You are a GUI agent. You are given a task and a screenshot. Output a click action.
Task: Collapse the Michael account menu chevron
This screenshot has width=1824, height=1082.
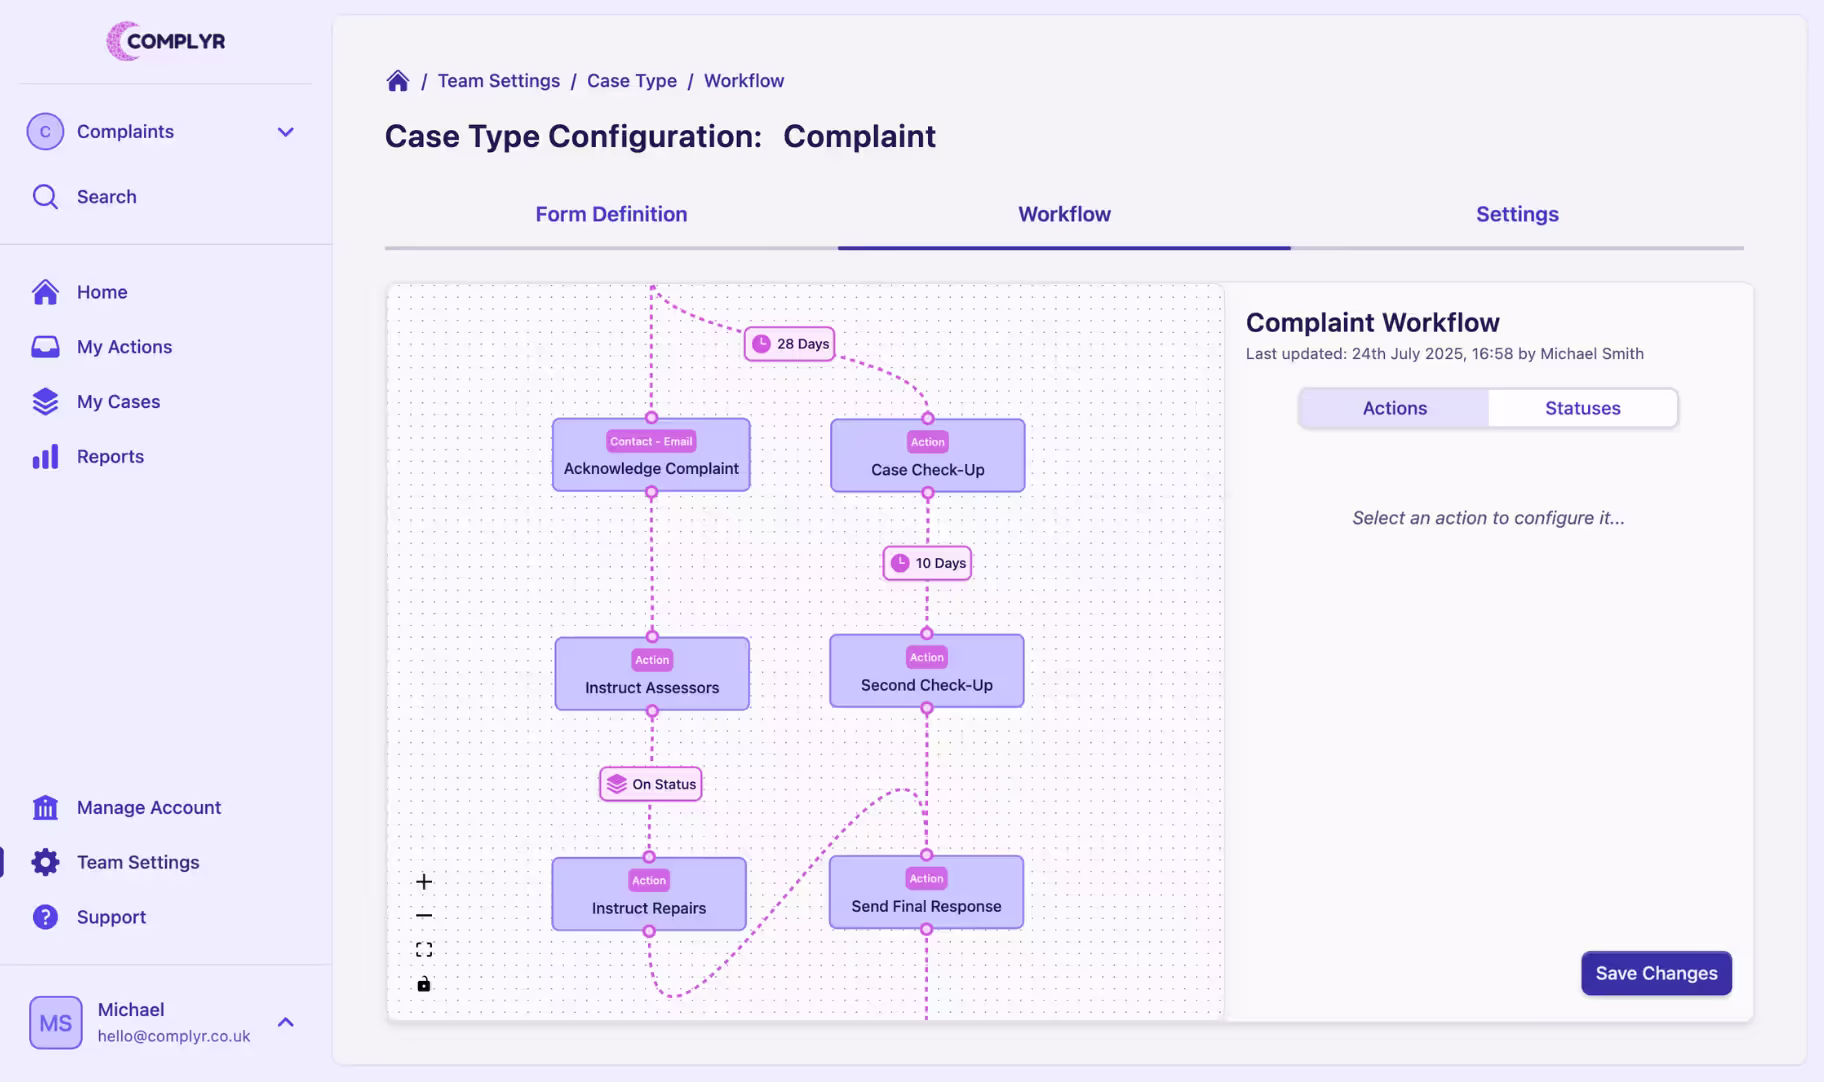(286, 1022)
